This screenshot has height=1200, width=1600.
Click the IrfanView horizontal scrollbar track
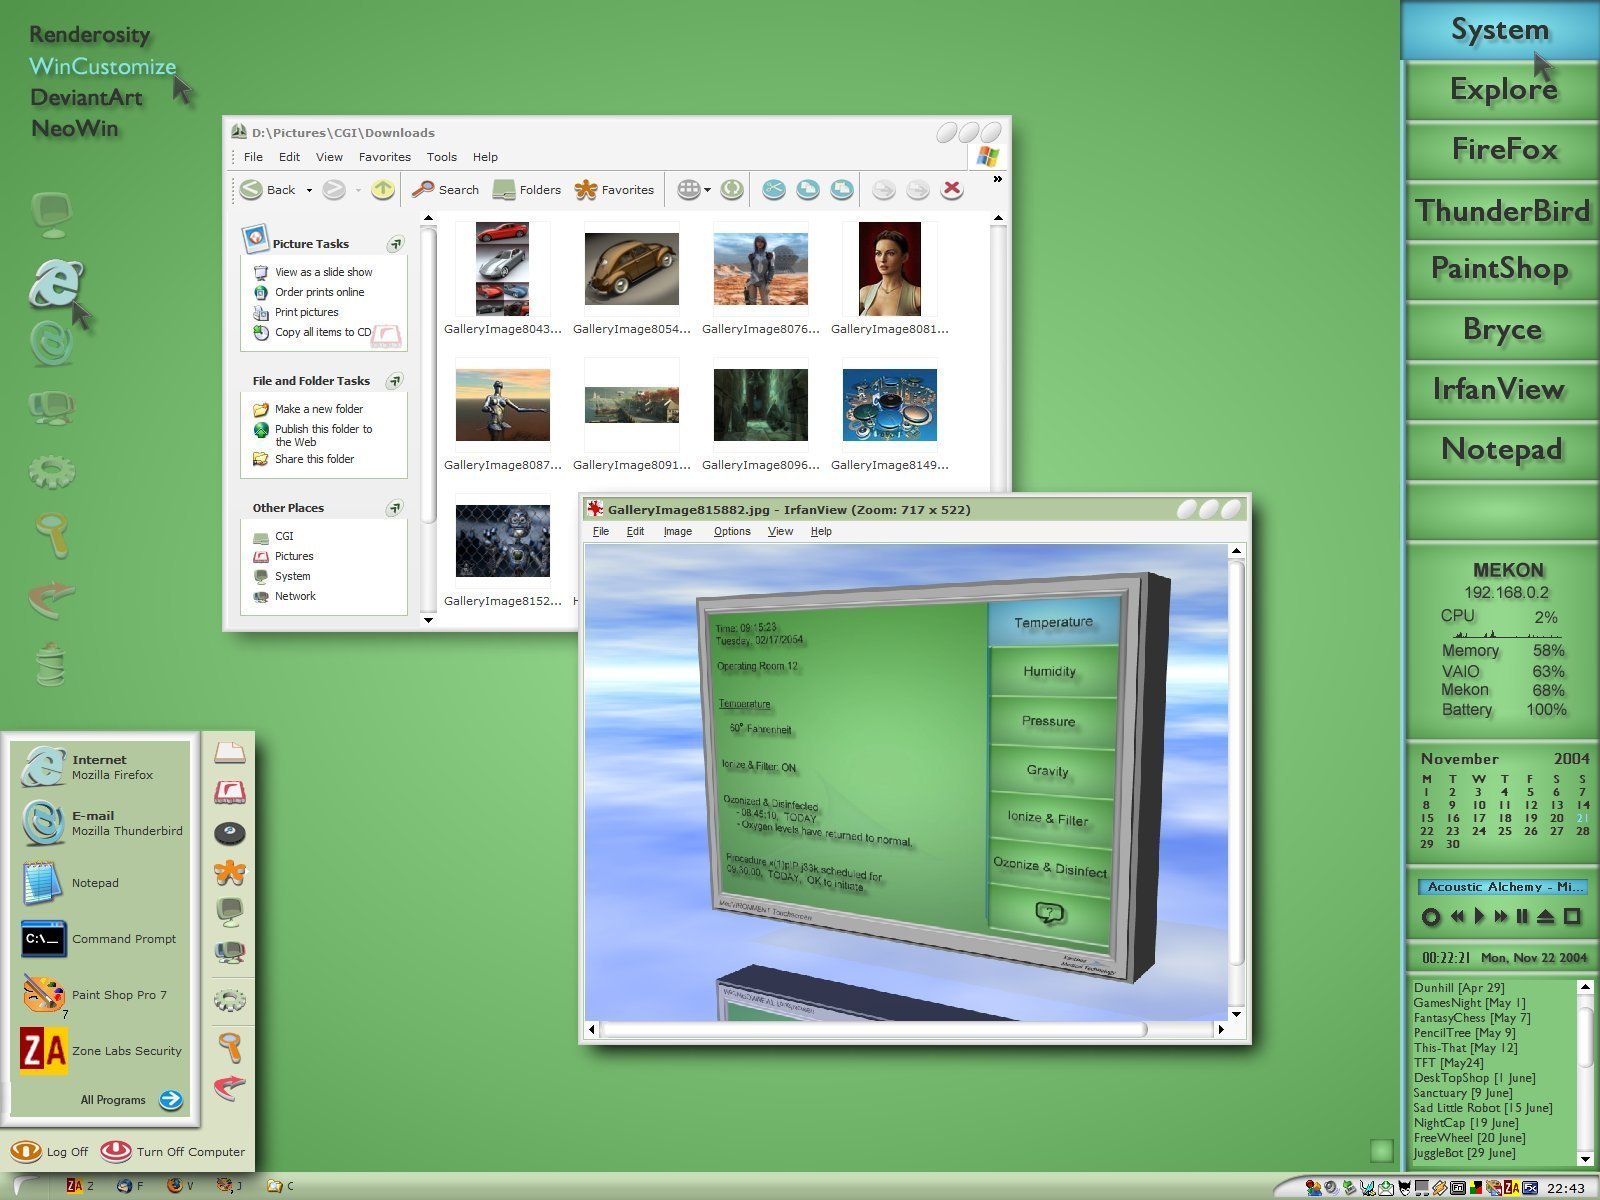[x=908, y=1028]
